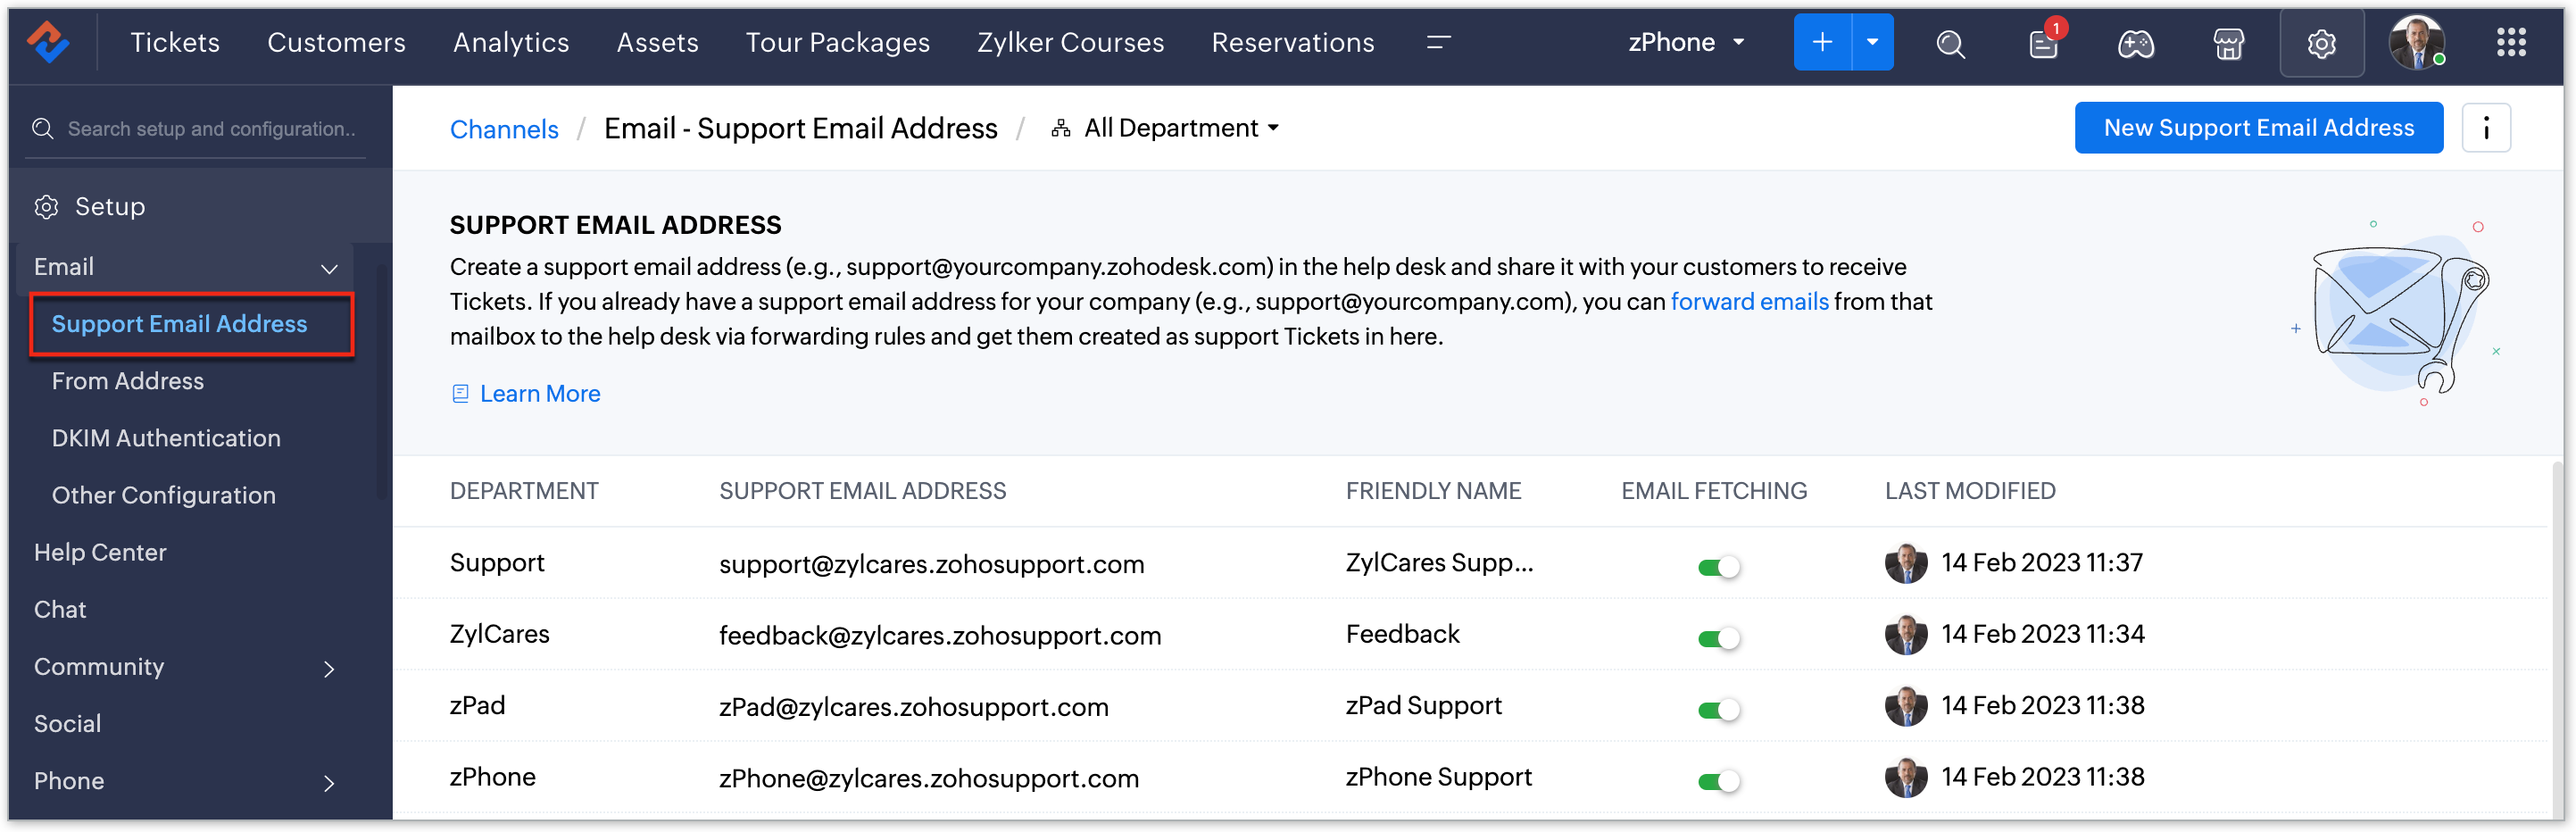Click feedback@zylcares.zohosupport.com address
The image size is (2576, 832).
940,636
